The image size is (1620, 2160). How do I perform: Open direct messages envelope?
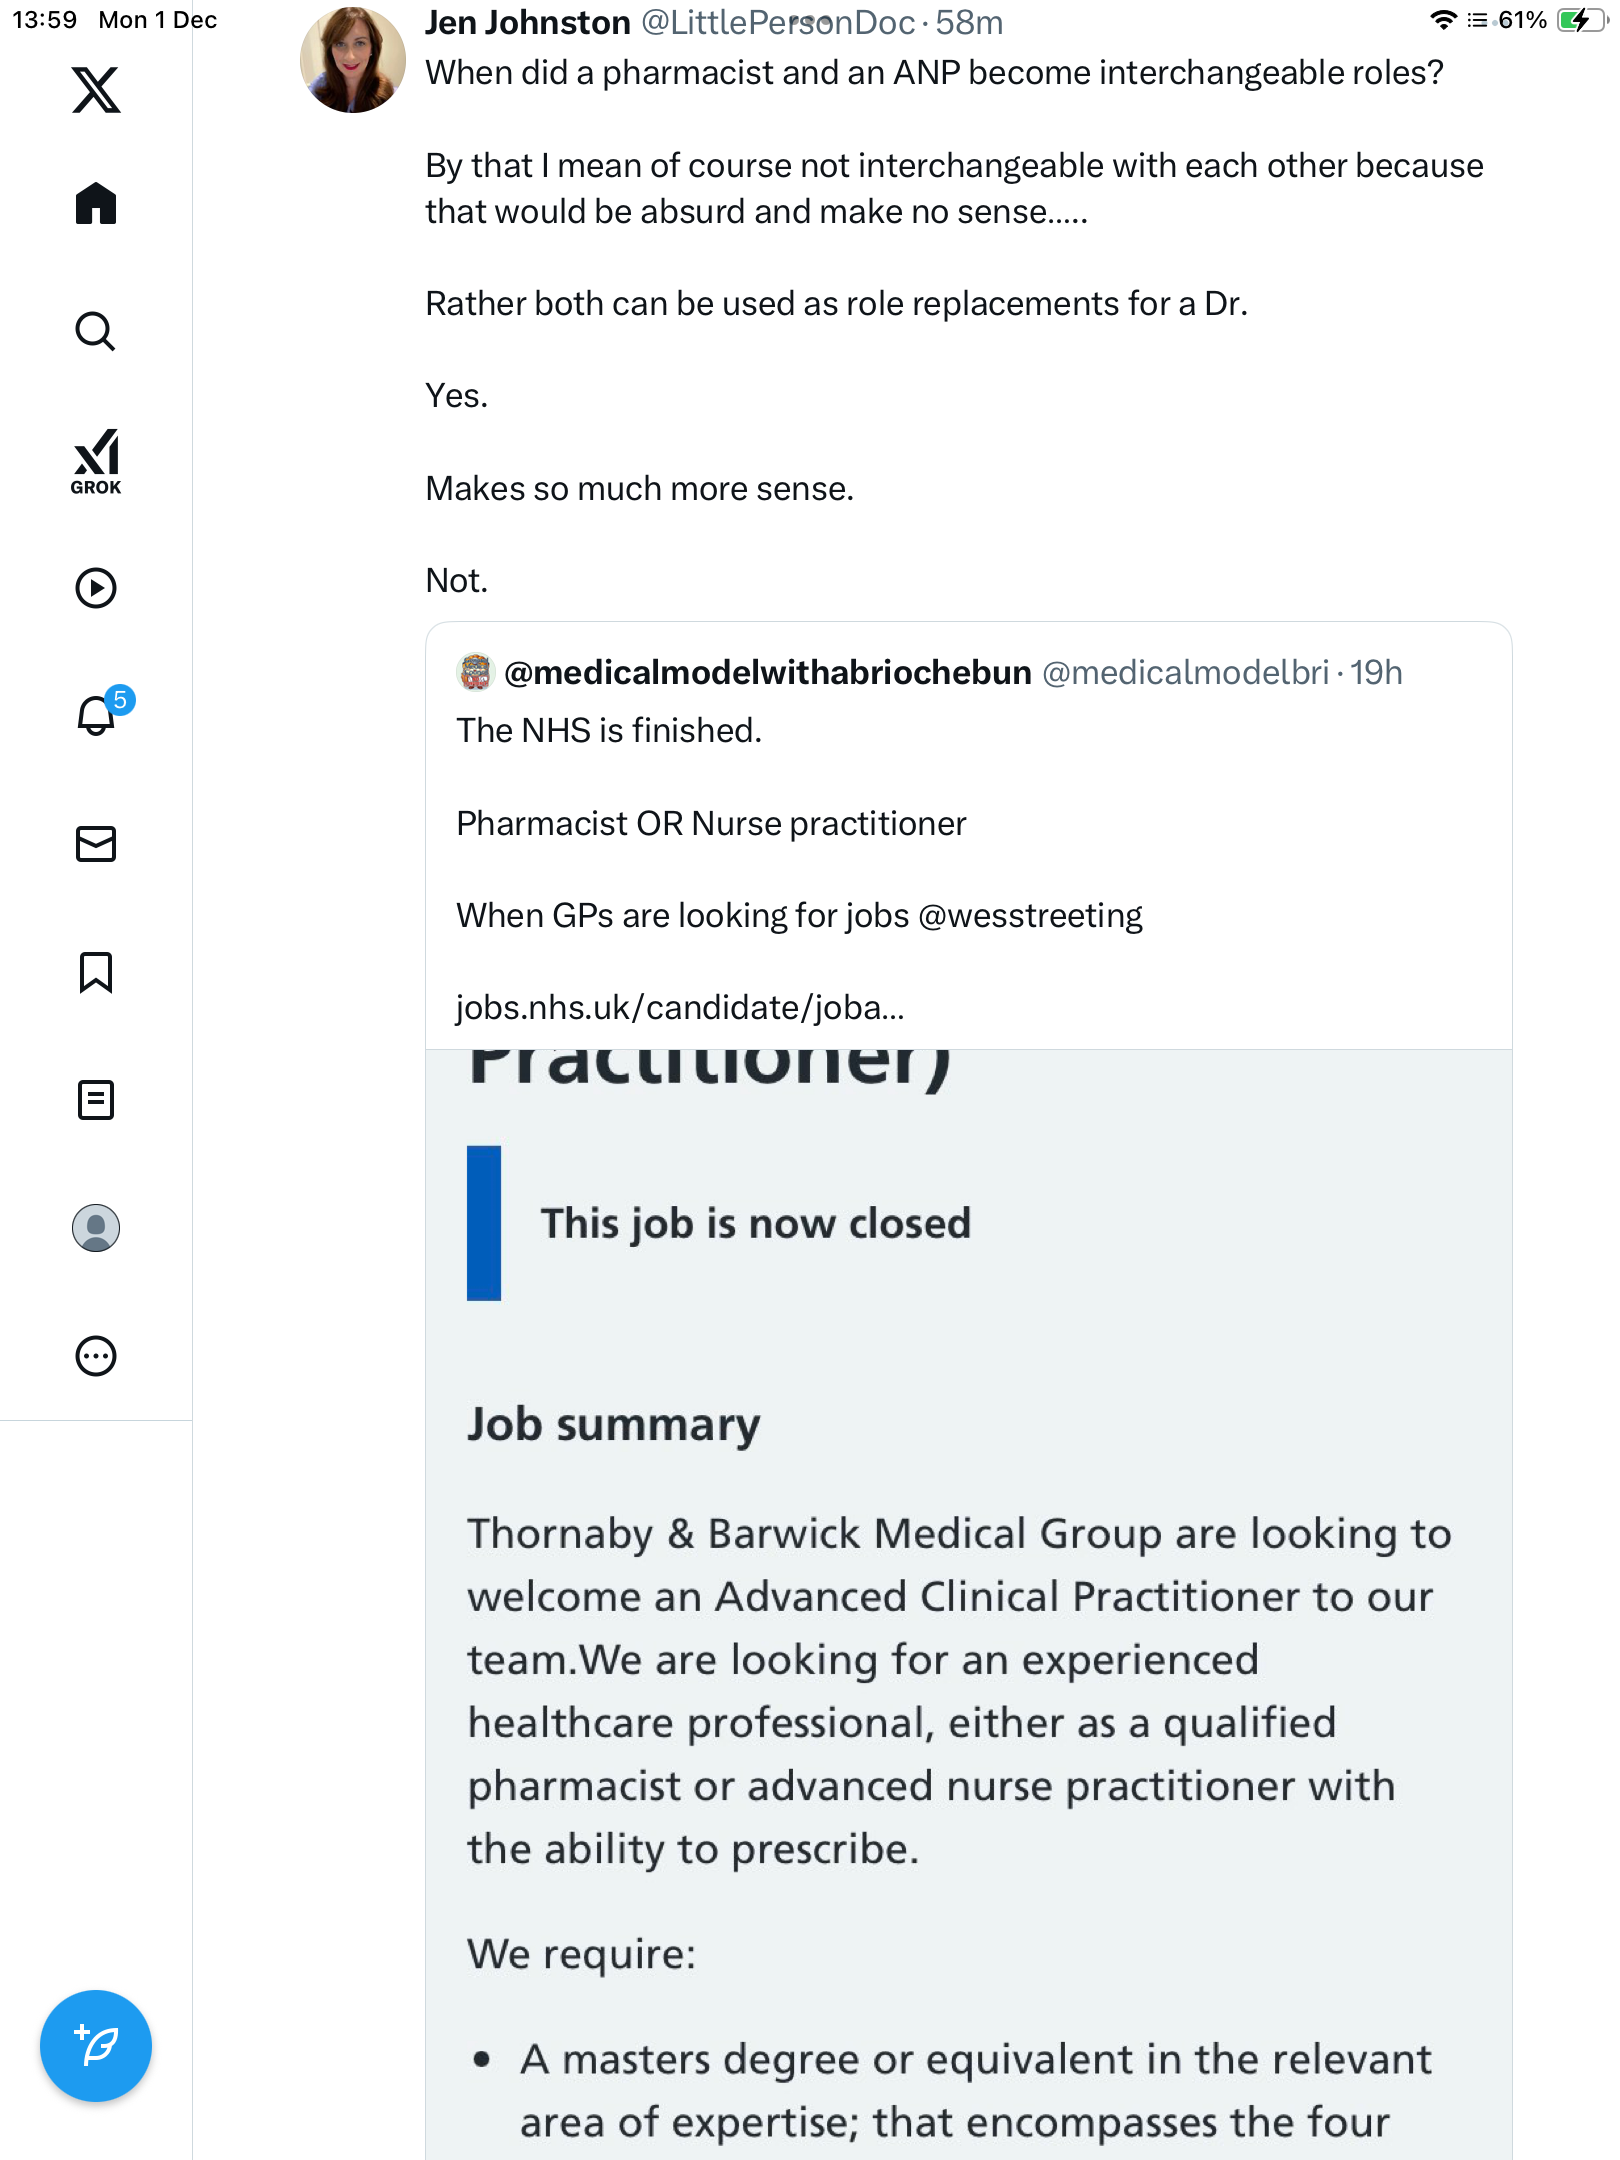pyautogui.click(x=96, y=844)
